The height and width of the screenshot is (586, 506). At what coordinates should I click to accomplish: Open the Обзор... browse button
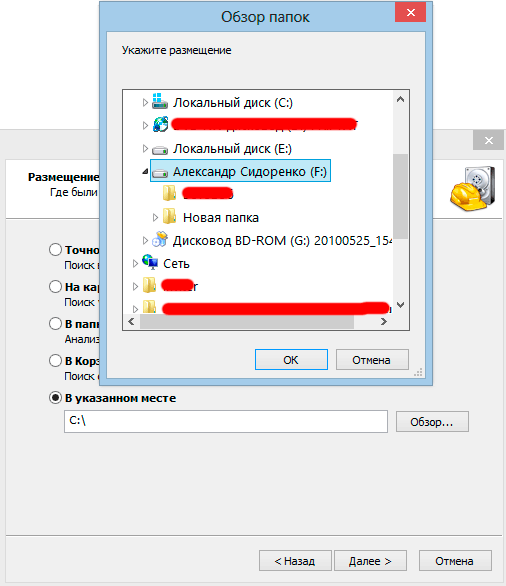click(x=432, y=422)
